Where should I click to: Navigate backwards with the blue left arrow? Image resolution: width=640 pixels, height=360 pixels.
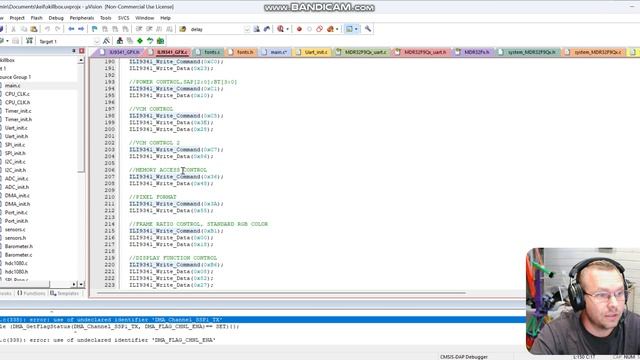click(x=71, y=29)
